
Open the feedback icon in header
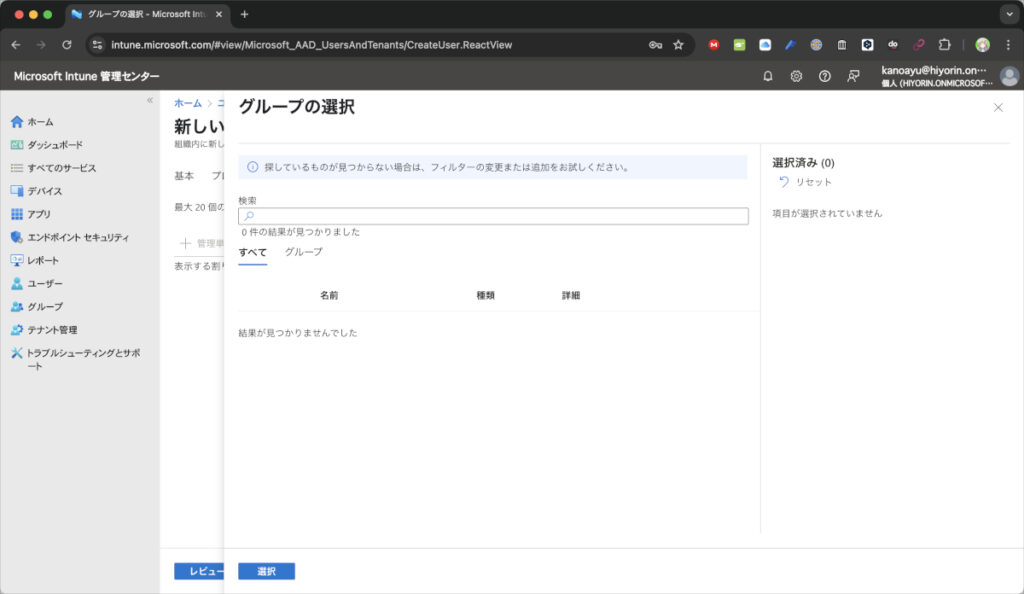tap(853, 76)
